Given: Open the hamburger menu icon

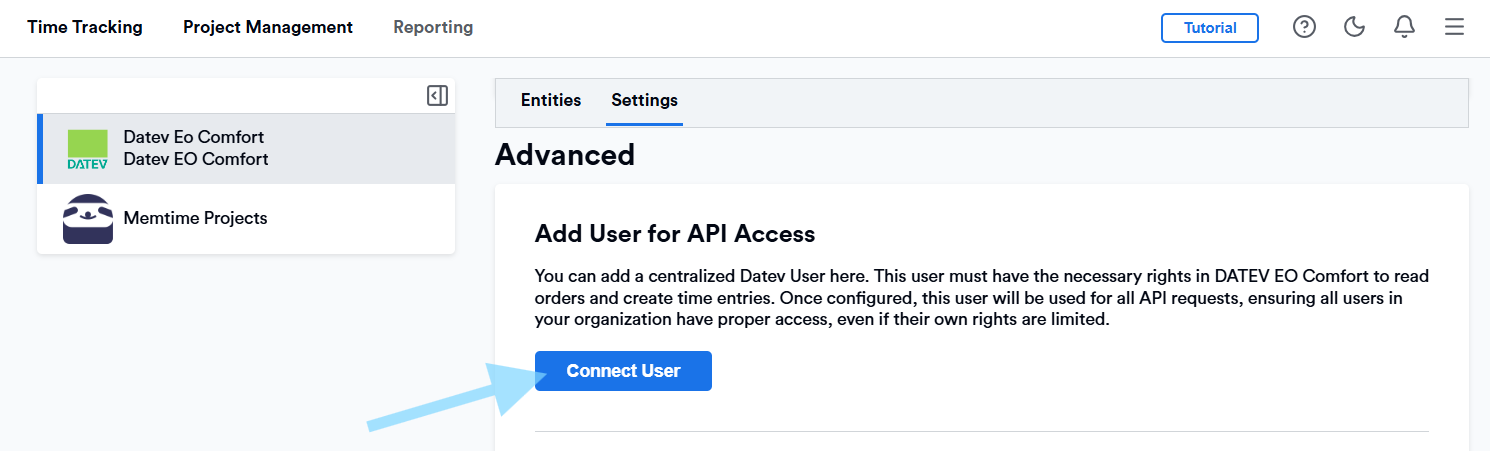Looking at the screenshot, I should coord(1454,28).
